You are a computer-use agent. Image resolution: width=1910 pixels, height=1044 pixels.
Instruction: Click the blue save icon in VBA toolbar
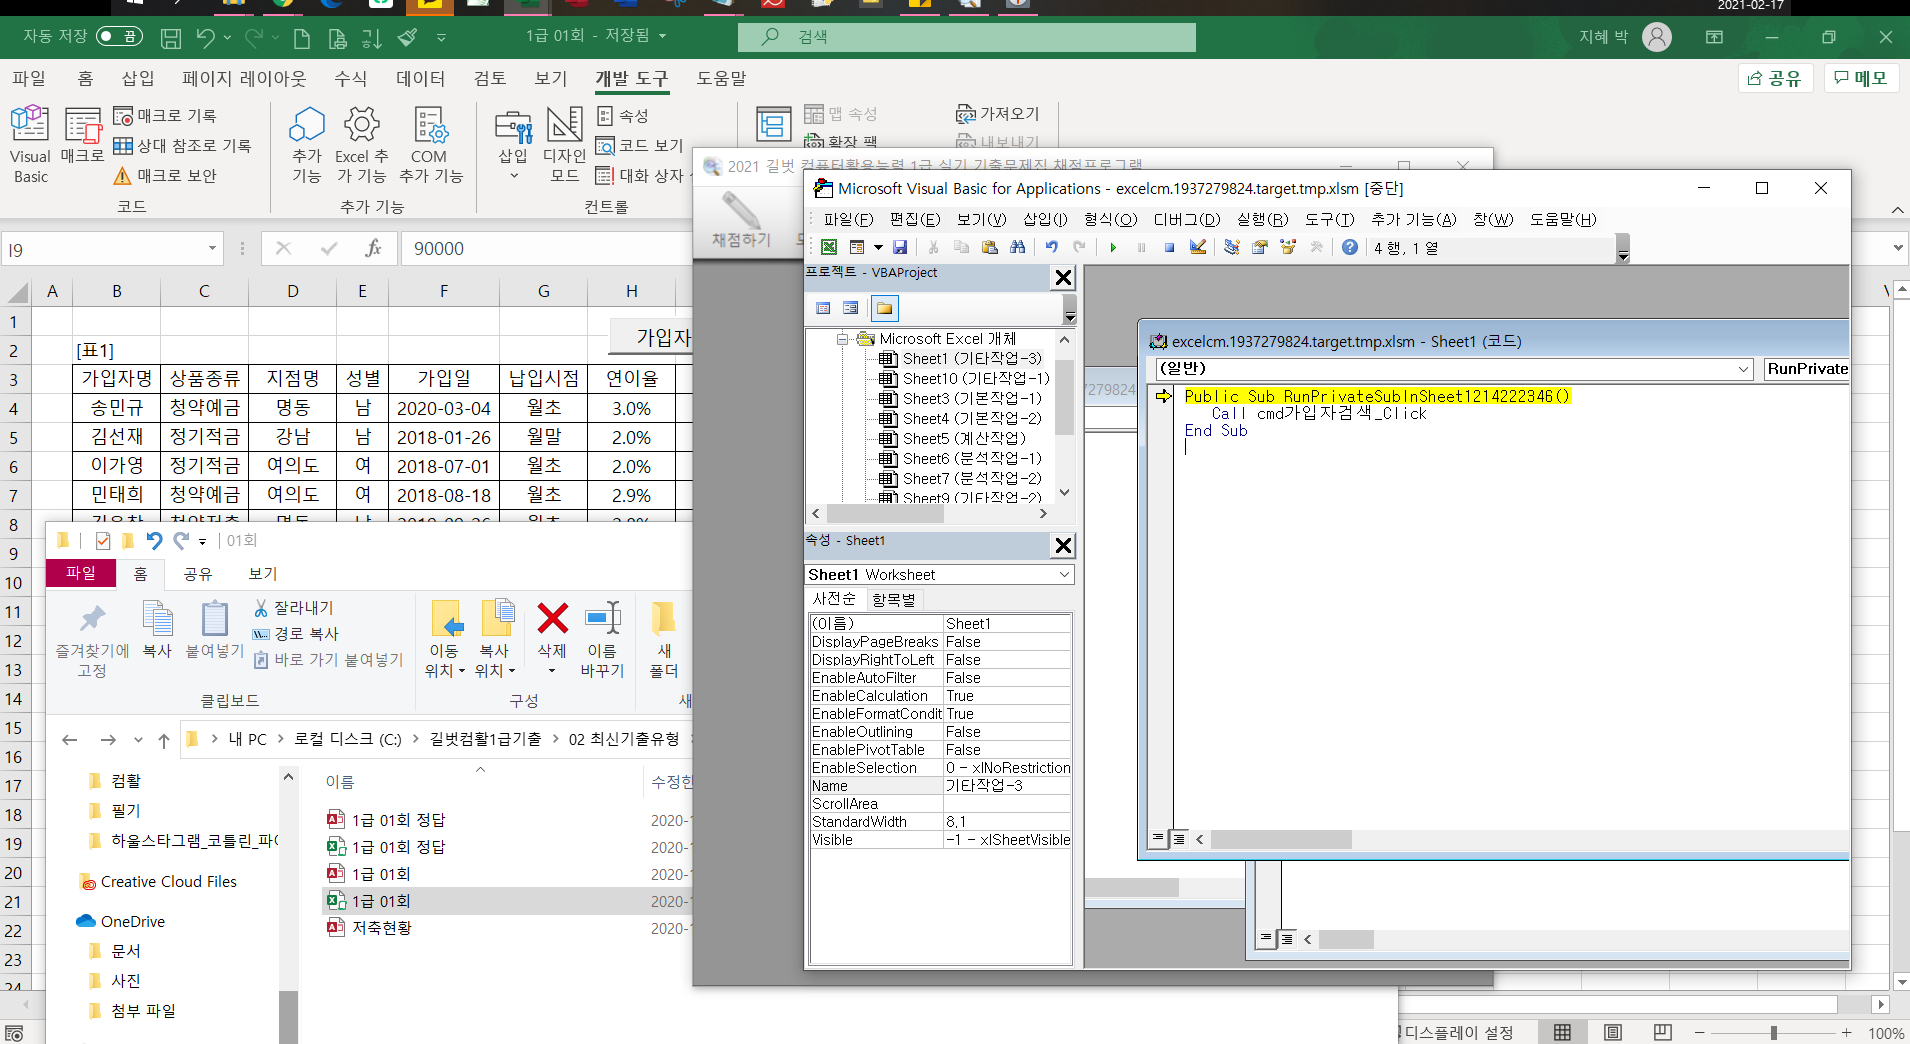900,248
